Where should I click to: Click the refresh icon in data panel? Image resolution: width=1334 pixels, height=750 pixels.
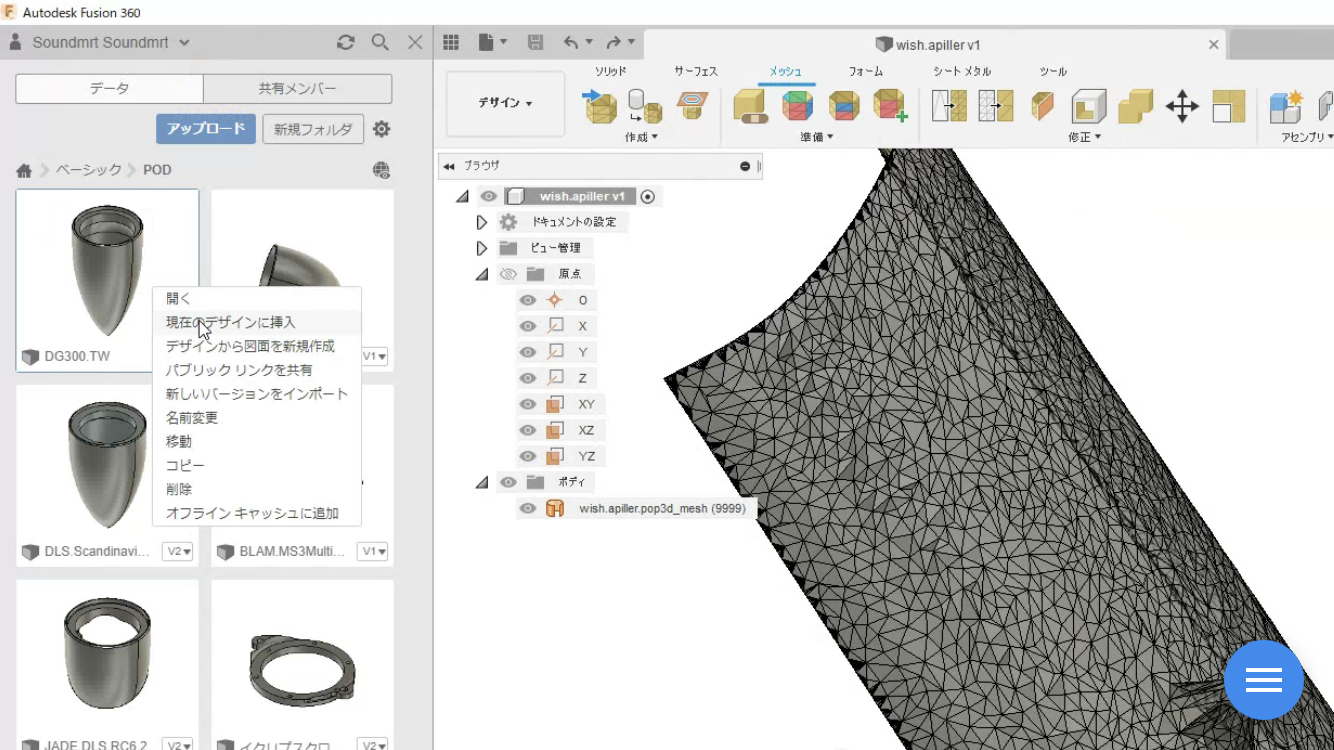point(346,42)
